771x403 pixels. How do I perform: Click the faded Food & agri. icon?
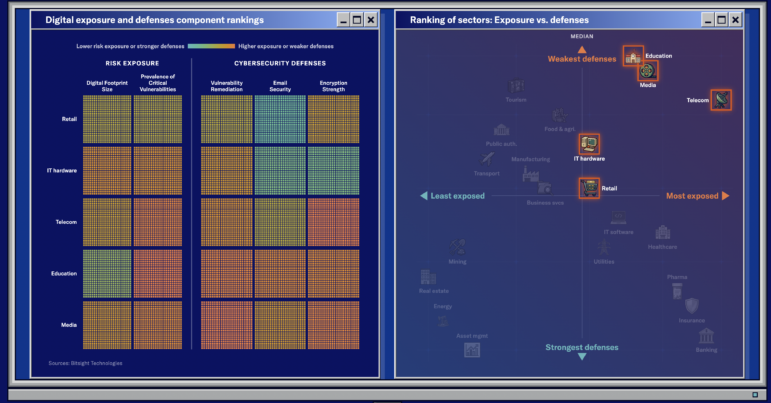(x=560, y=116)
